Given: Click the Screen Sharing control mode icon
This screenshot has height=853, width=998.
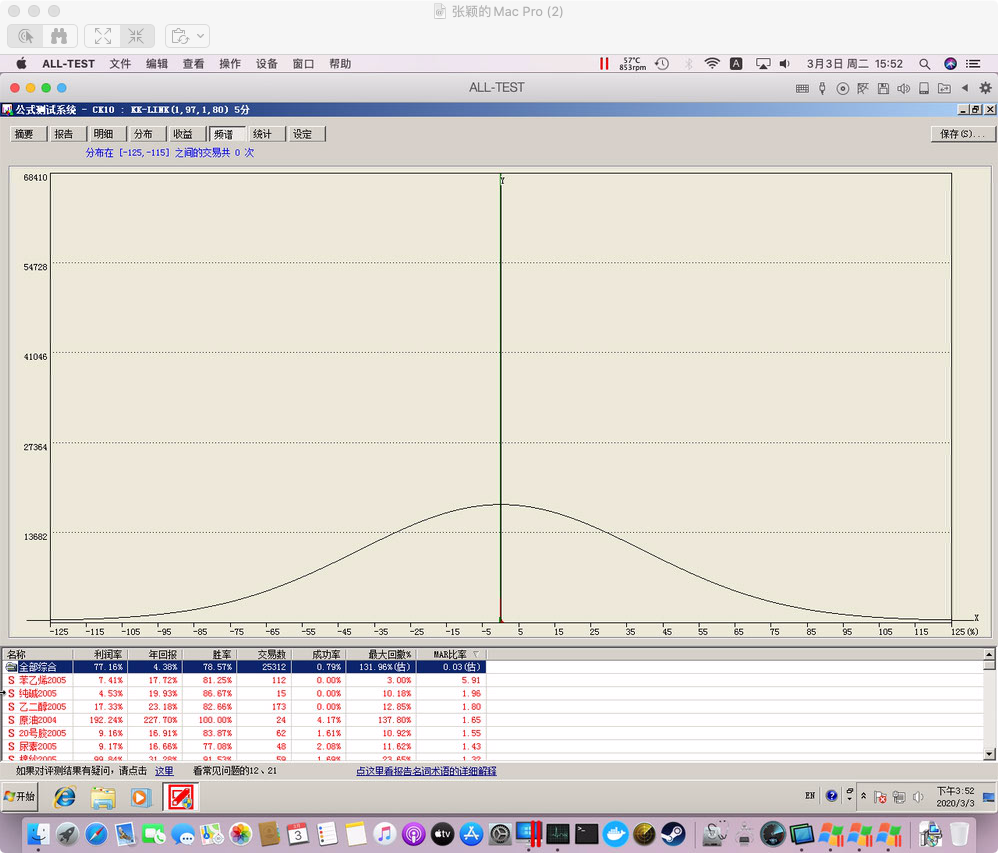Looking at the screenshot, I should [x=25, y=36].
